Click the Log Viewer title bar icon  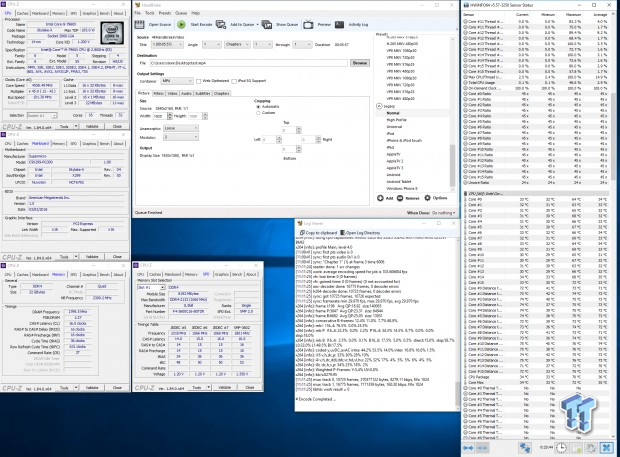[x=300, y=223]
